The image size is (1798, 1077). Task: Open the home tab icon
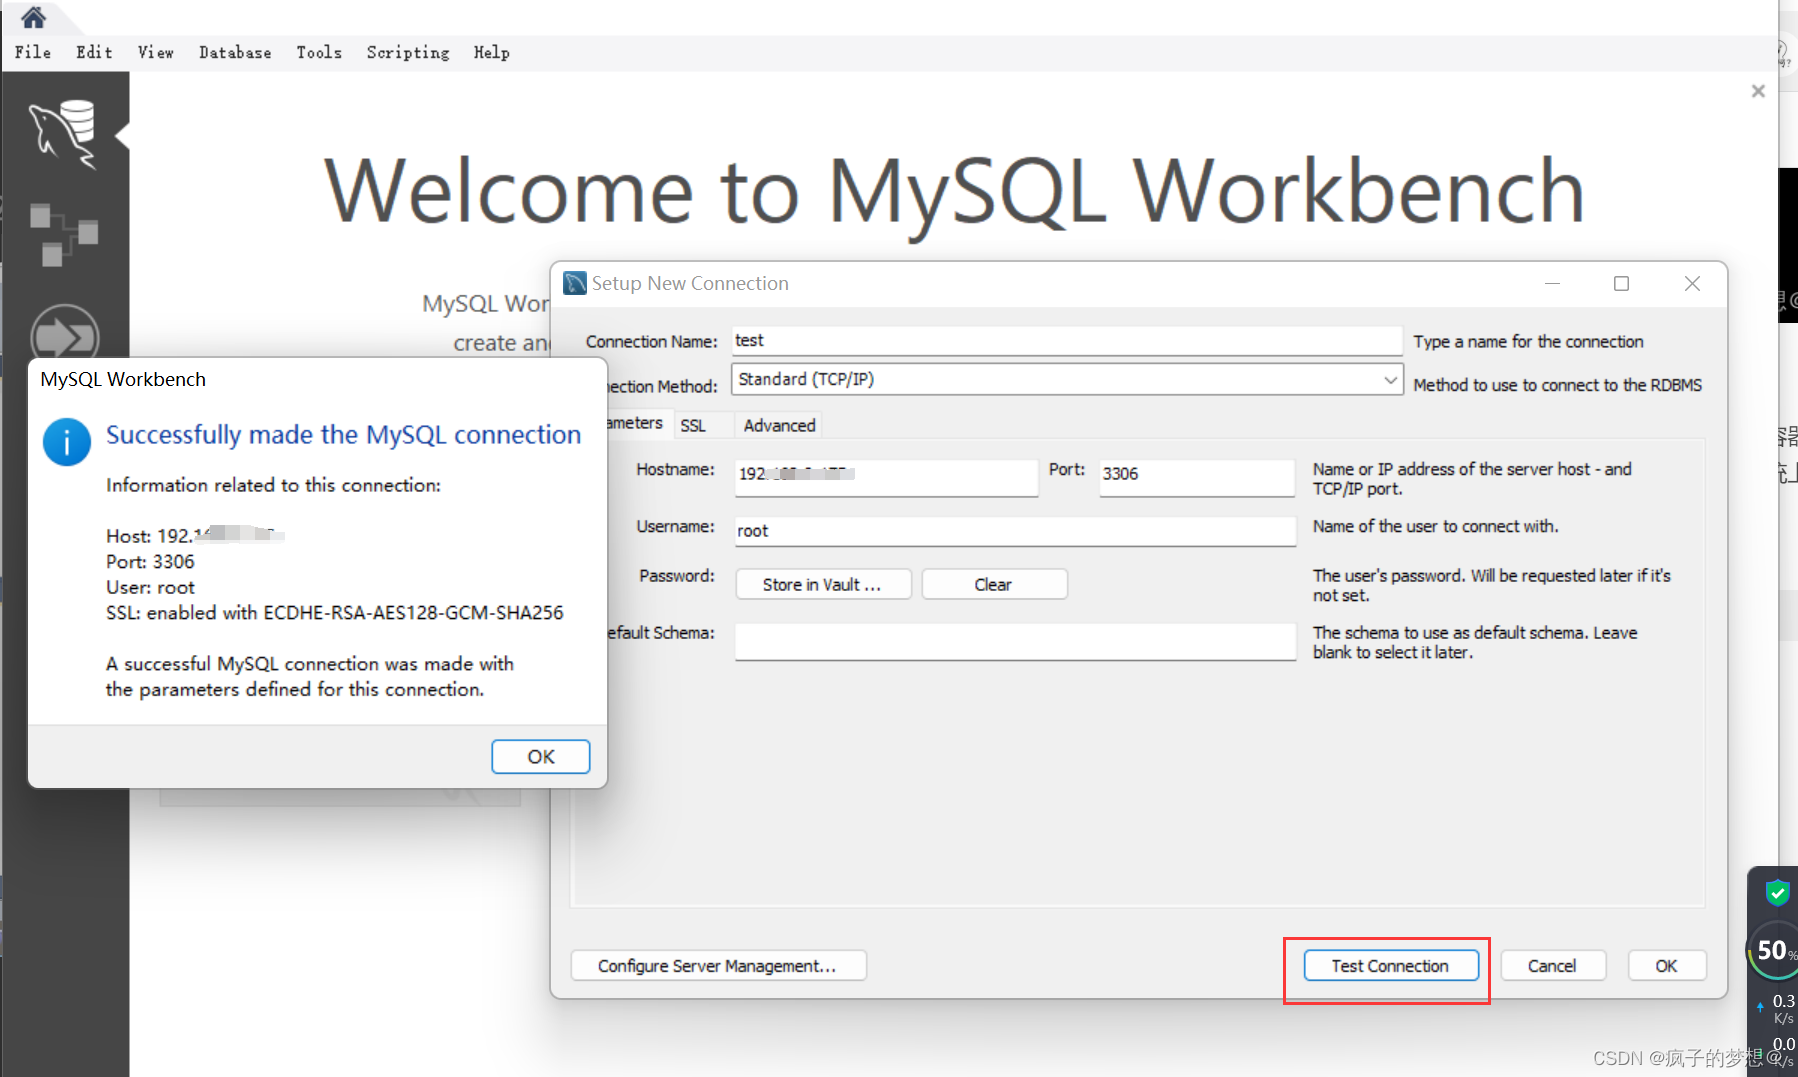33,17
